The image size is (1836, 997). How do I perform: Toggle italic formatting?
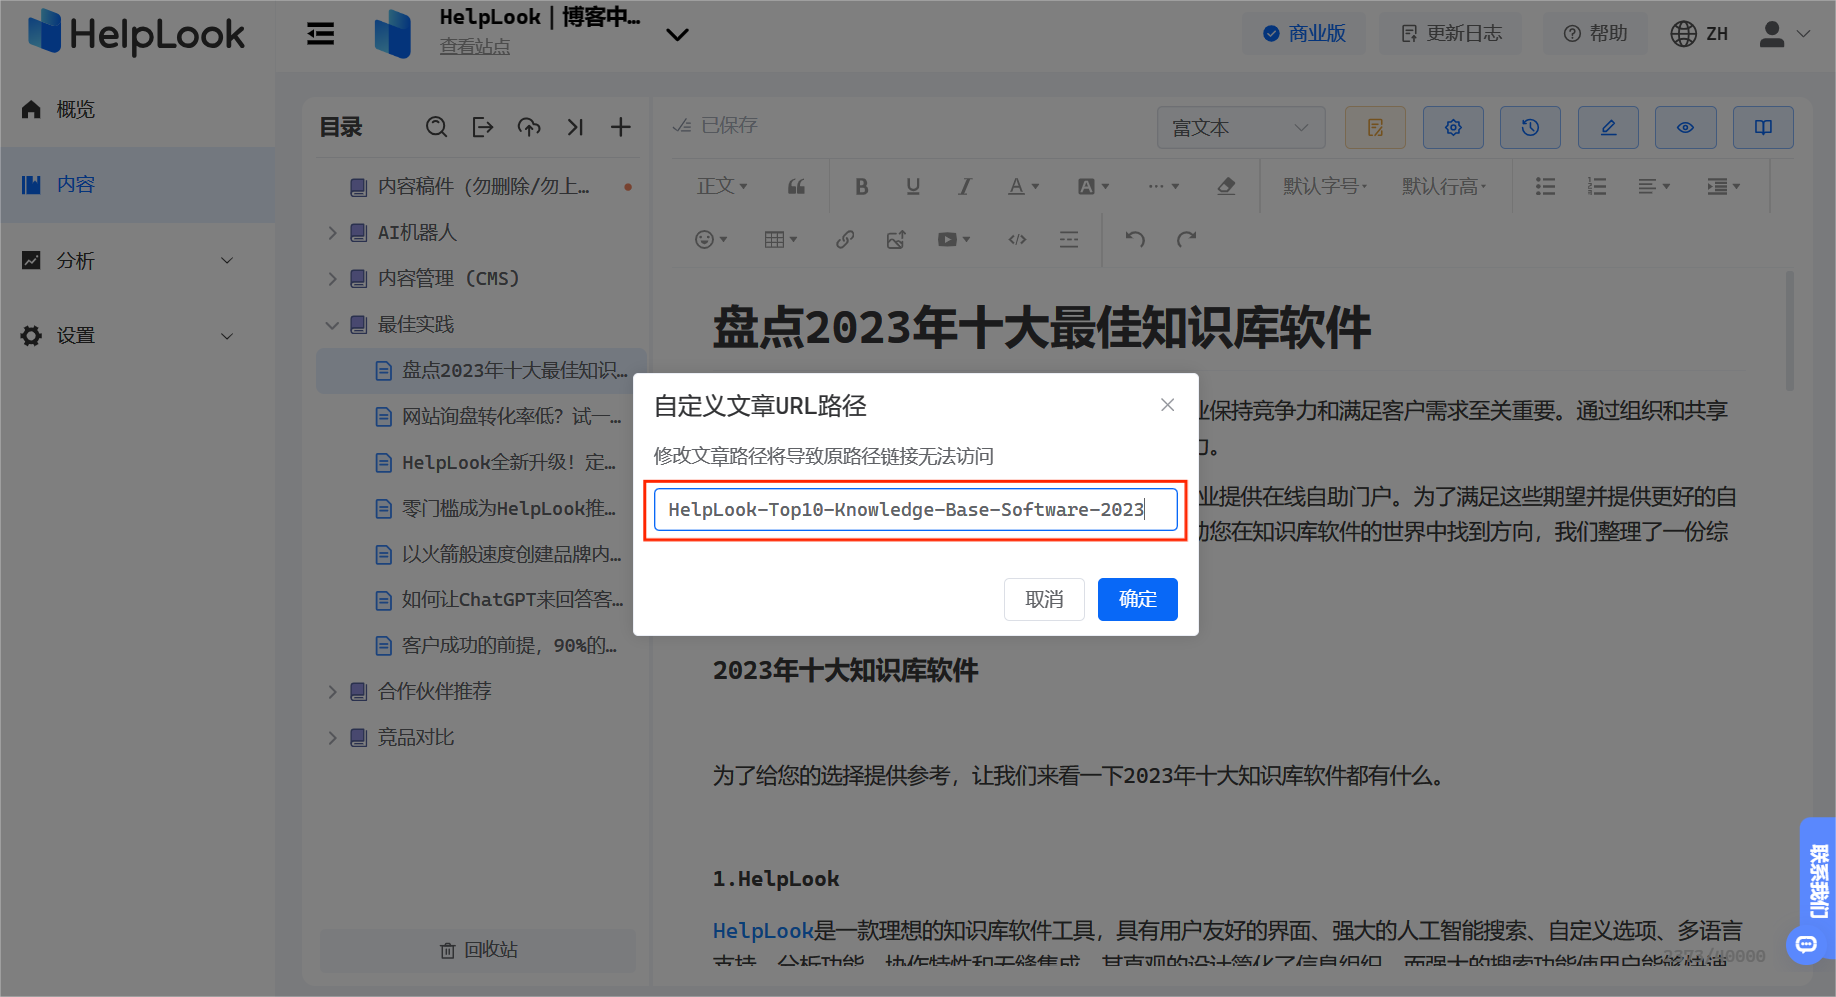point(964,186)
